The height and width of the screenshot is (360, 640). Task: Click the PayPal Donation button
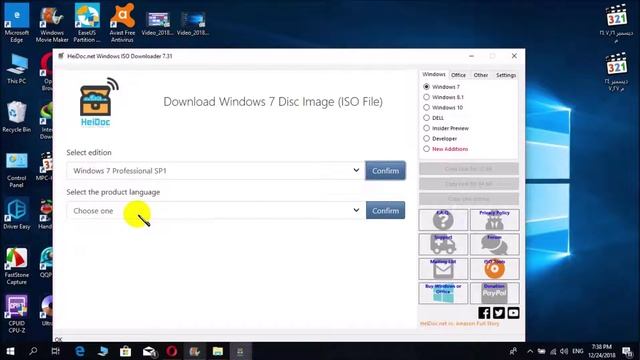click(494, 293)
